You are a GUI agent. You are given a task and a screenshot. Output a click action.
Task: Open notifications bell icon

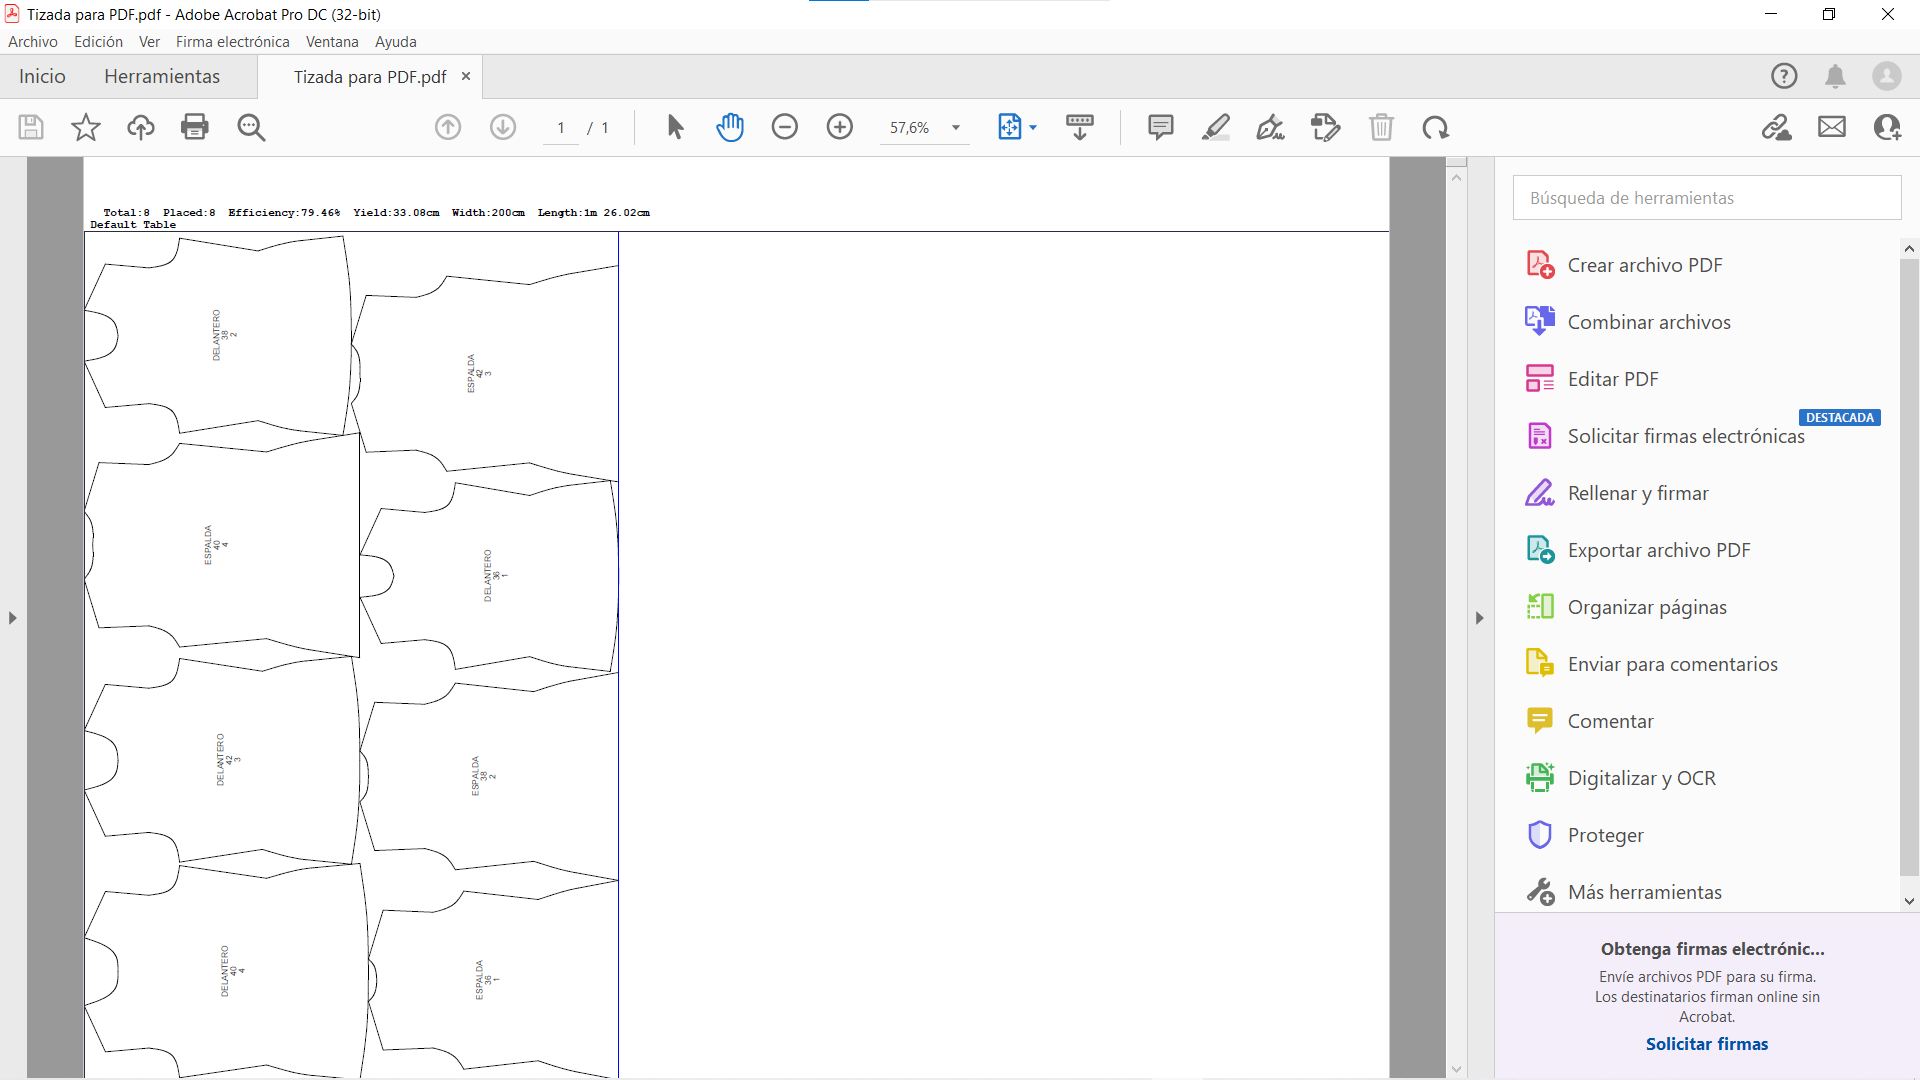click(x=1835, y=76)
